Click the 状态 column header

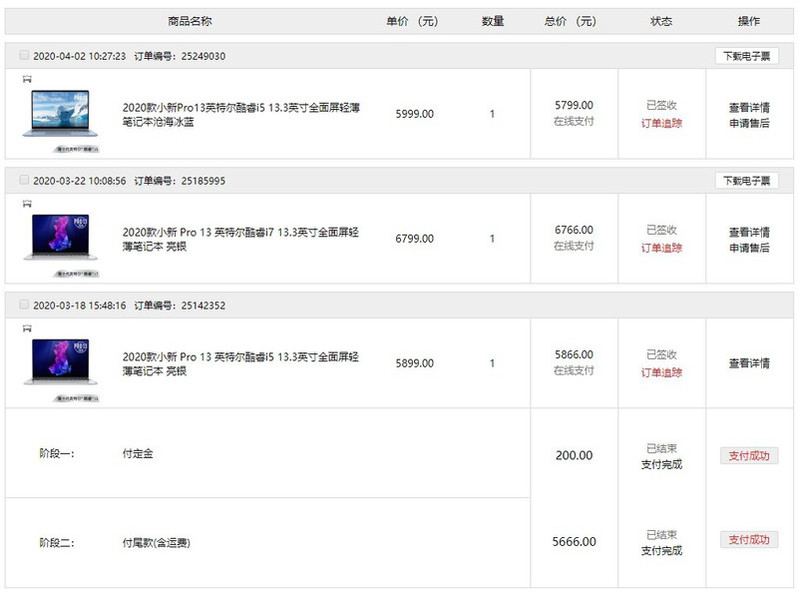click(661, 21)
